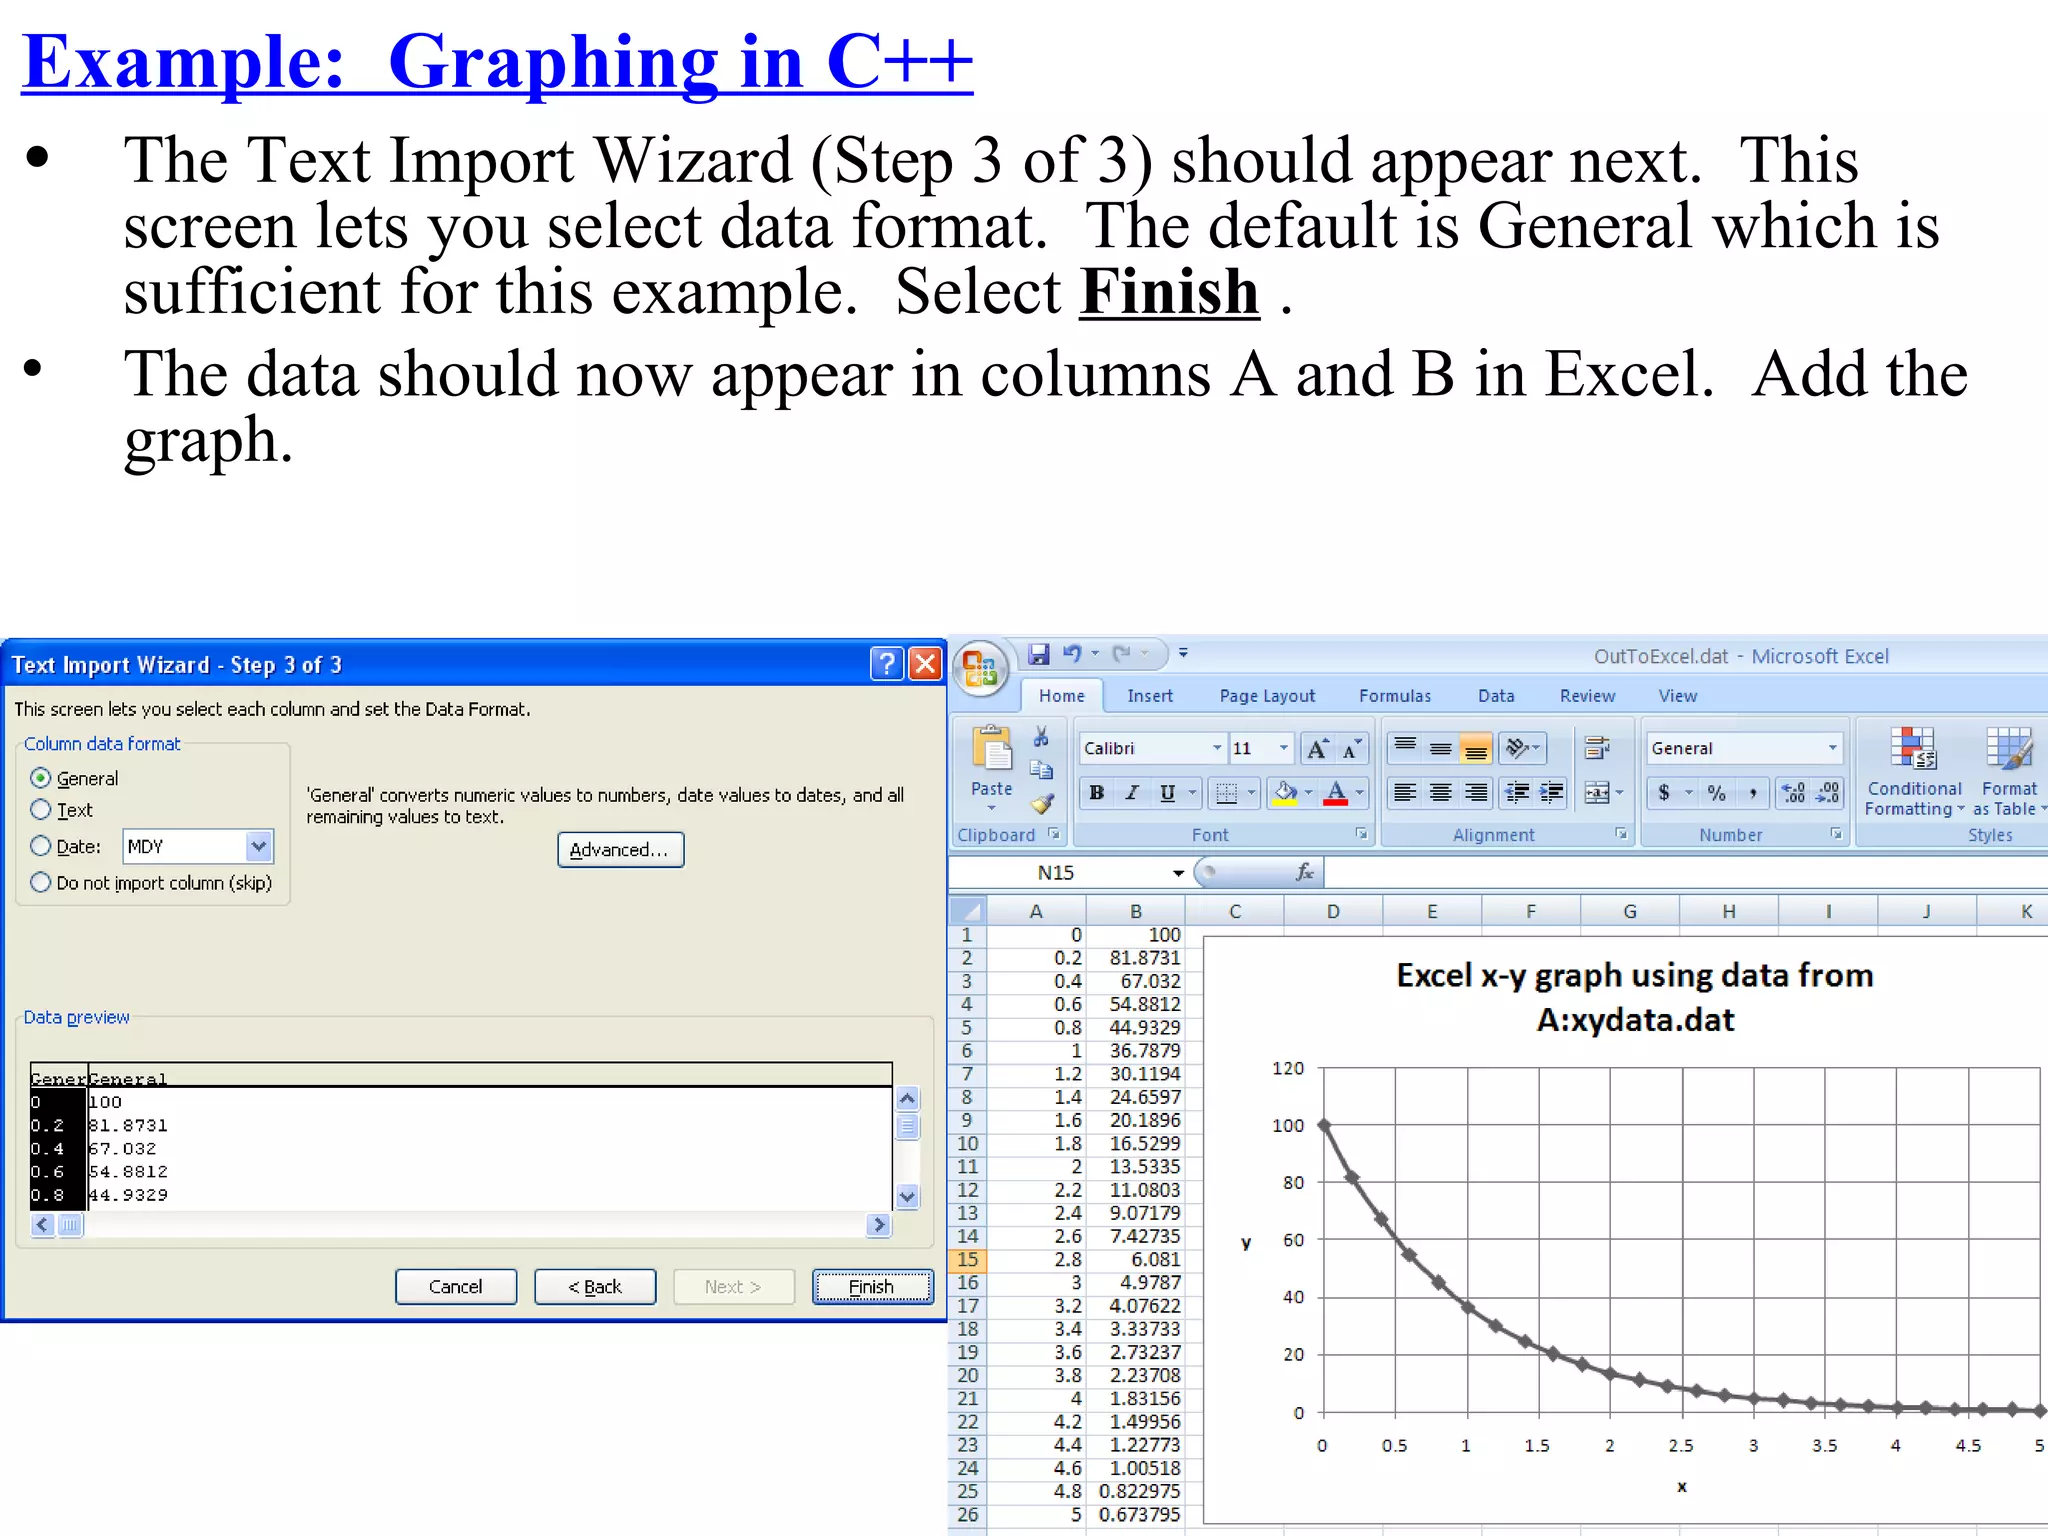The height and width of the screenshot is (1536, 2048).
Task: Open the Alignment dialog launcher
Action: pos(1621,833)
